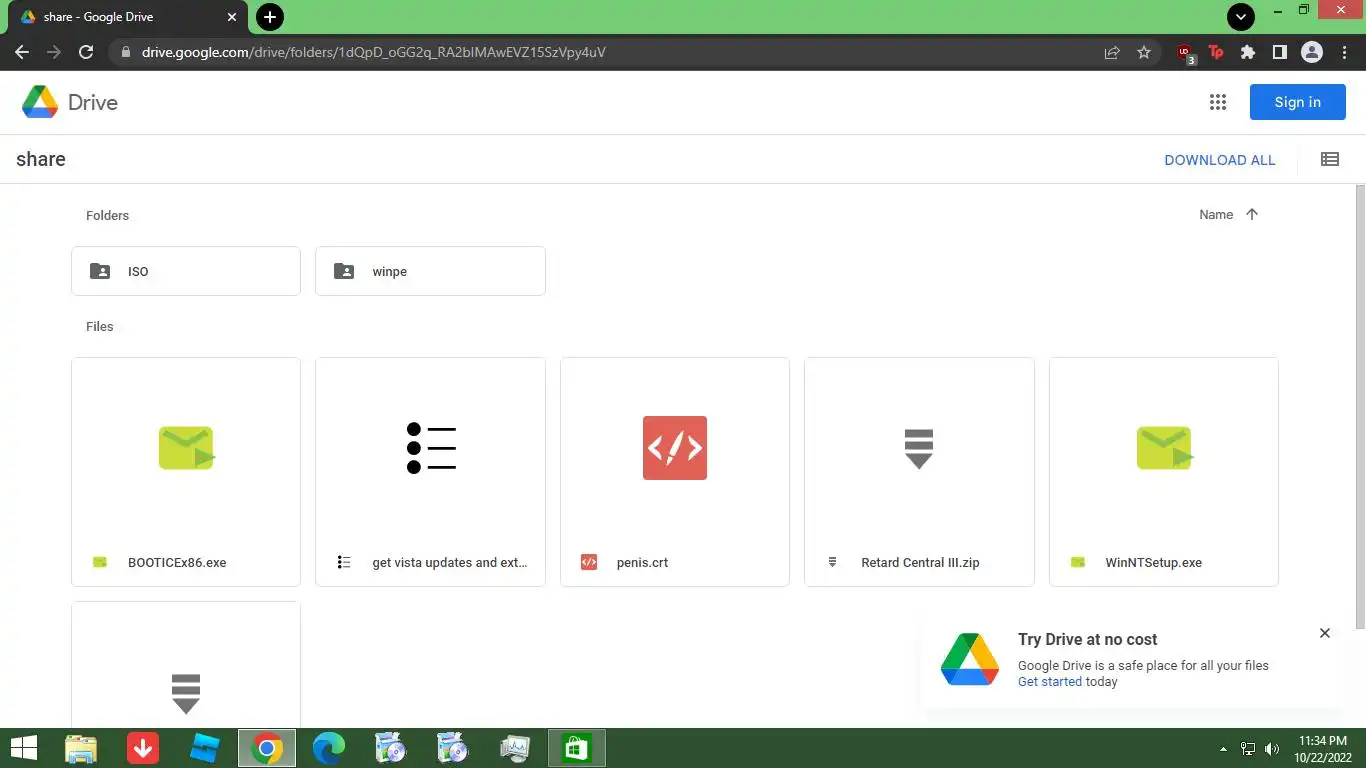This screenshot has width=1366, height=768.
Task: Open Chrome's three-dot menu
Action: tap(1343, 52)
